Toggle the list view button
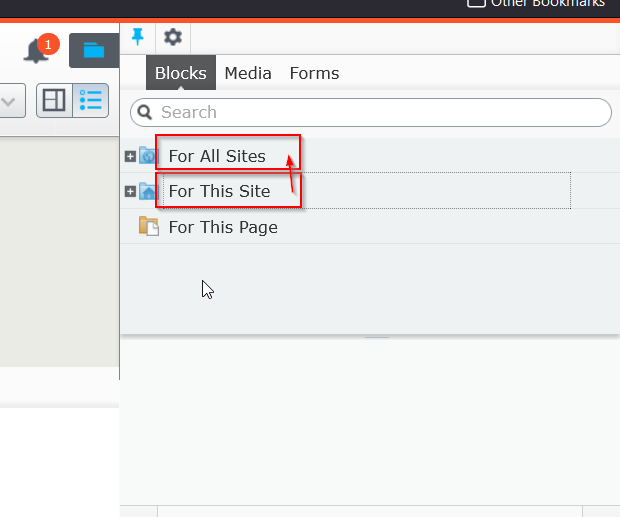 tap(92, 101)
